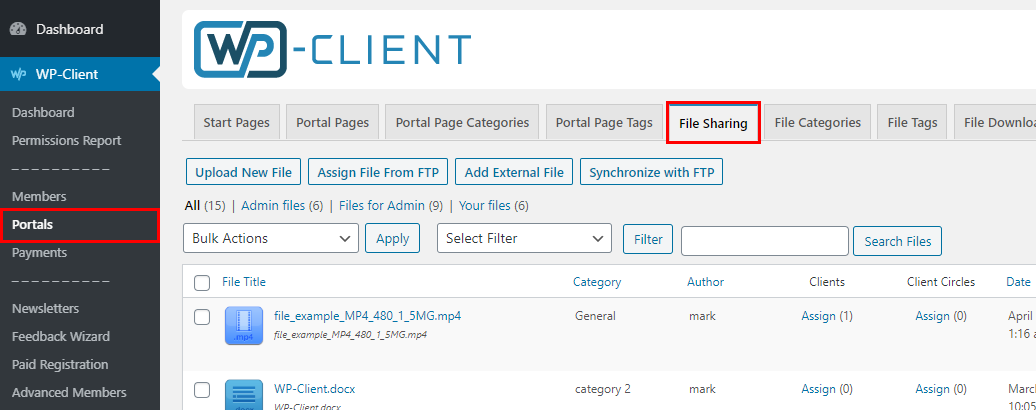Open the Portal Page Categories tab

[462, 122]
